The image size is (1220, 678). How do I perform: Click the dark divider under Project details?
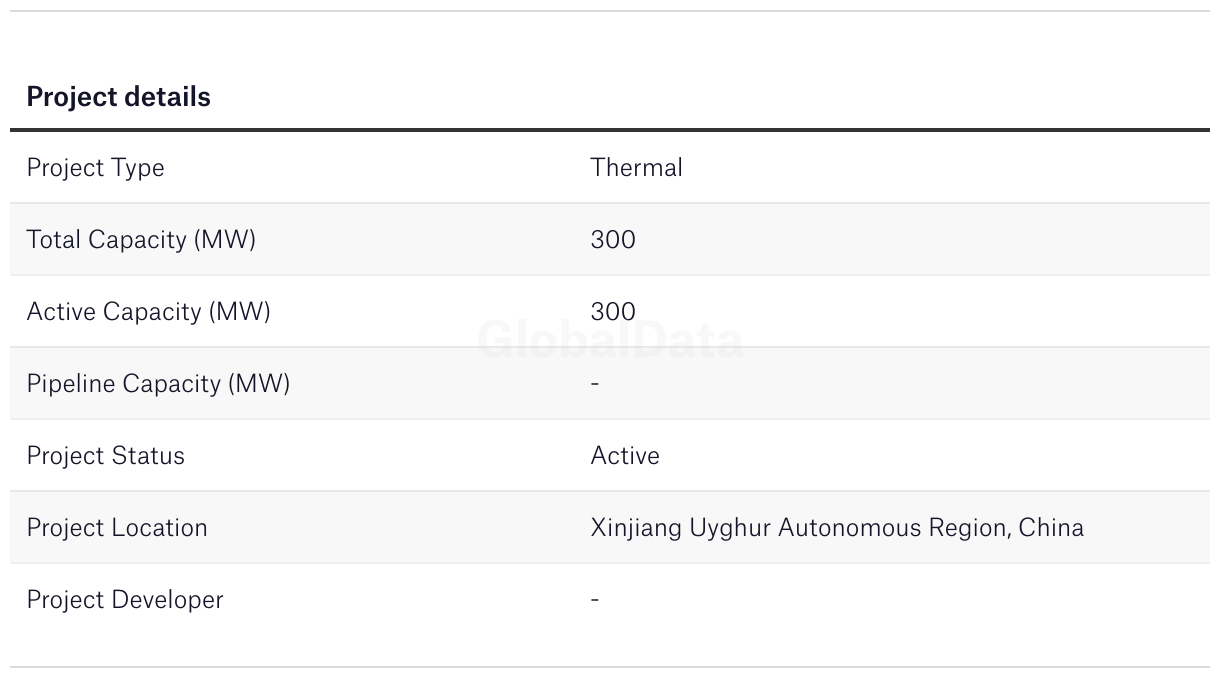click(x=610, y=130)
